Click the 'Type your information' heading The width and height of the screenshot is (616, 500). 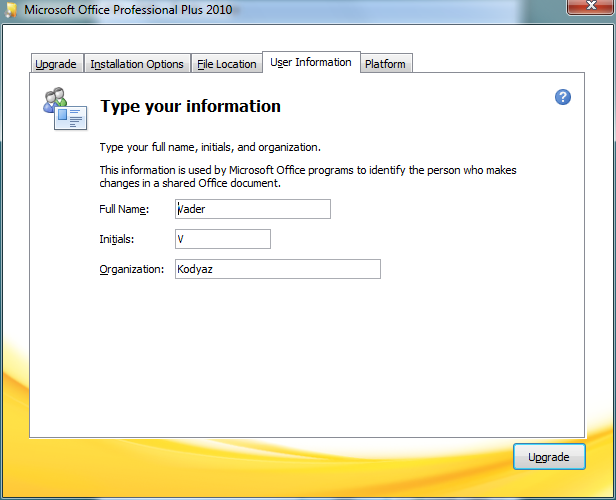click(191, 106)
